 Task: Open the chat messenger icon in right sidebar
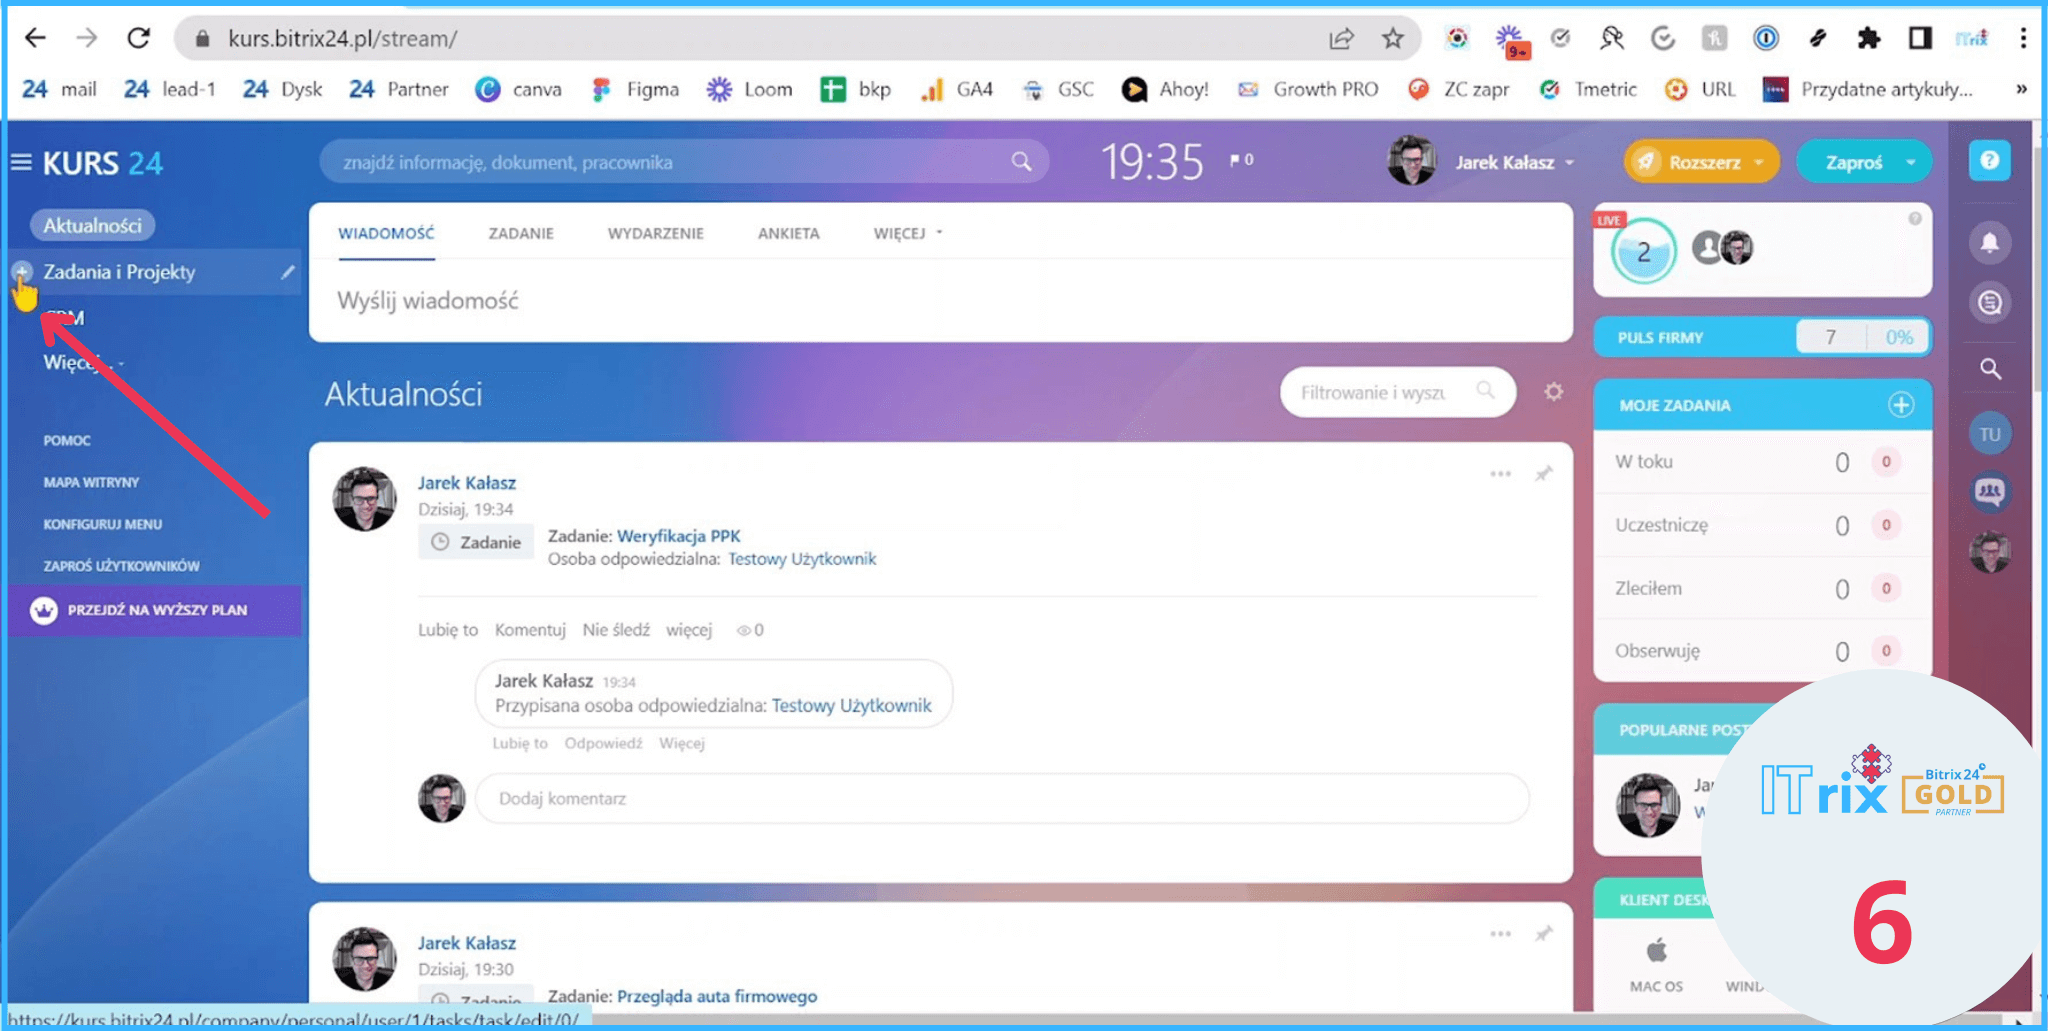[1989, 303]
